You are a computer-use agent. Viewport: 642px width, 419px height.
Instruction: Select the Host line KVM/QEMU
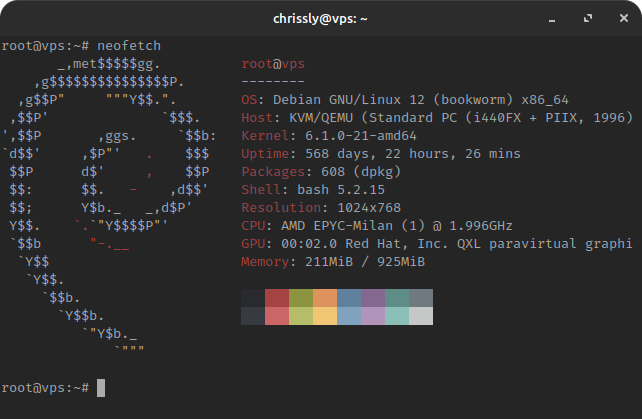[437, 118]
